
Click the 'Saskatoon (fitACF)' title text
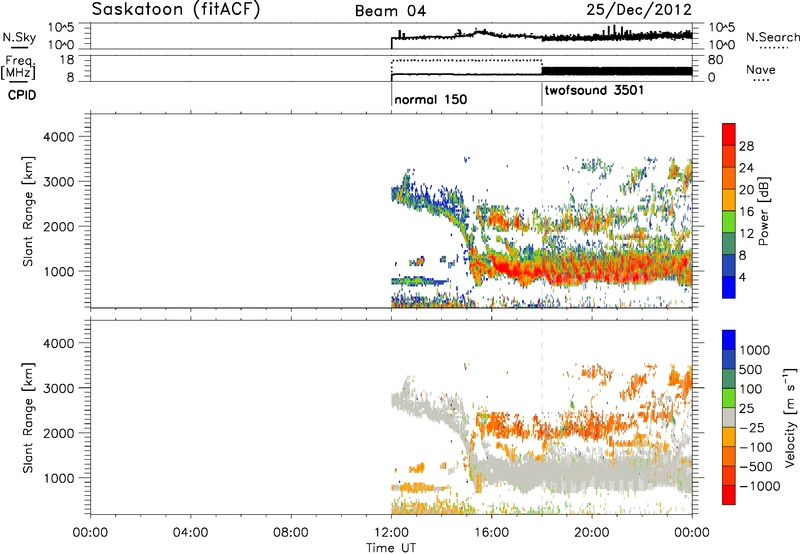point(176,10)
